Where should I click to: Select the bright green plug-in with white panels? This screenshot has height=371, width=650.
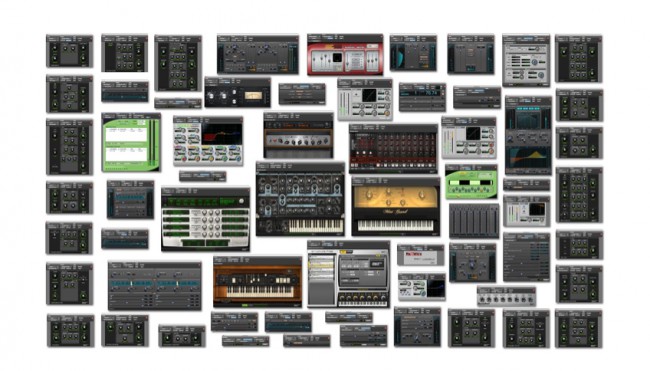[x=131, y=142]
